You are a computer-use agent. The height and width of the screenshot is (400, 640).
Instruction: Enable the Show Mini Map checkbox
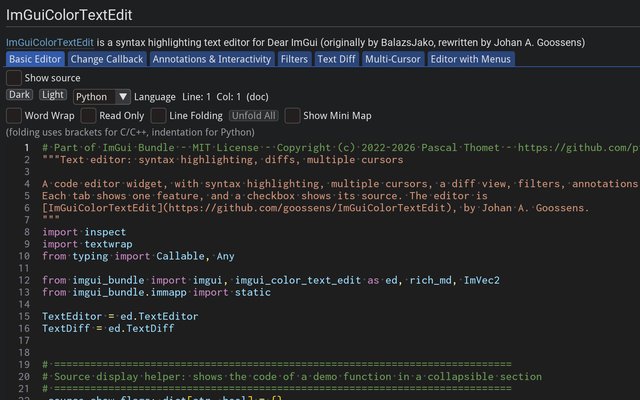click(x=292, y=116)
